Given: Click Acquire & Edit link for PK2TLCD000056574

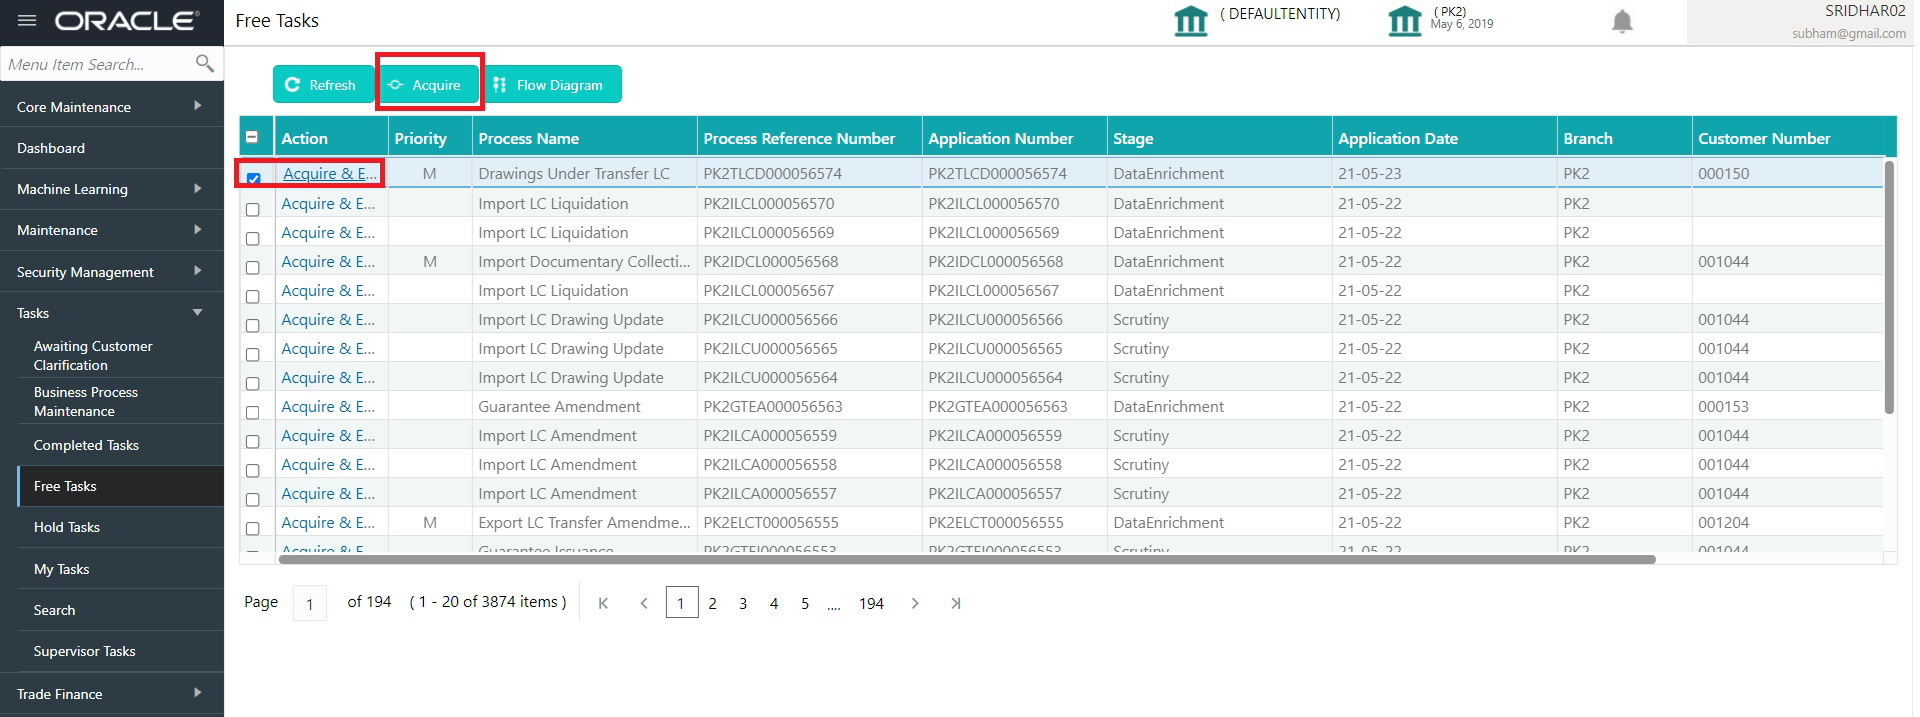Looking at the screenshot, I should (x=330, y=173).
